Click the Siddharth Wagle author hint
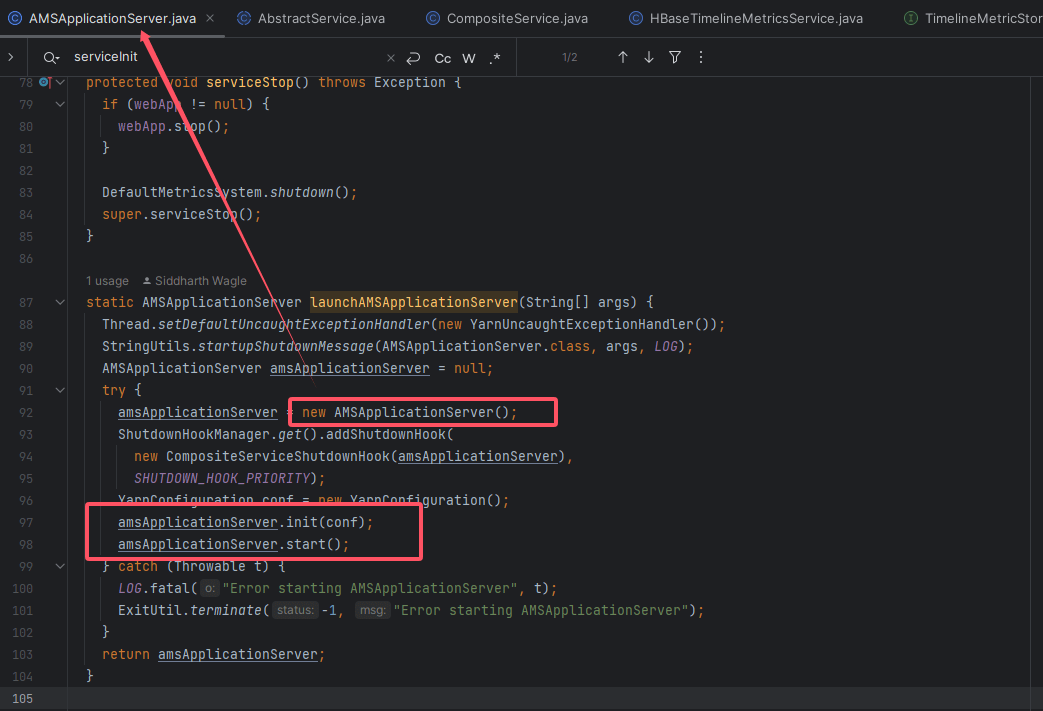This screenshot has height=711, width=1043. click(x=195, y=281)
